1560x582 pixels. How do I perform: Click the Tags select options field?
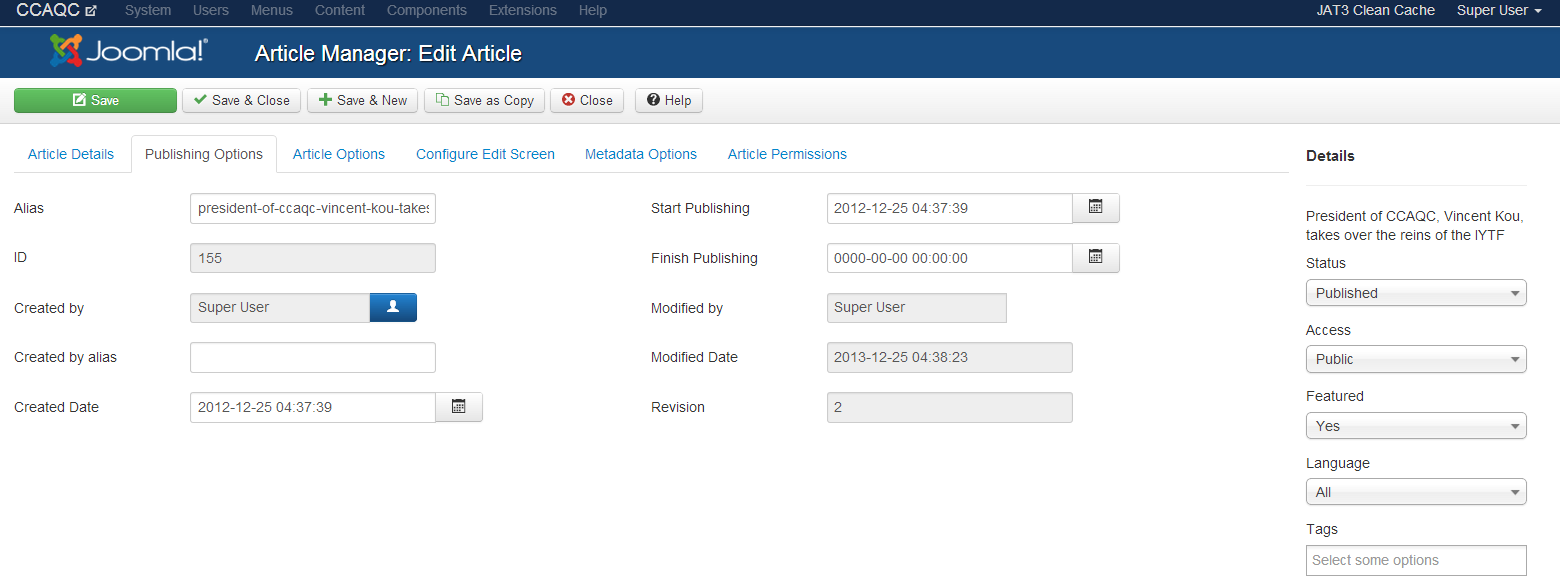(1416, 560)
